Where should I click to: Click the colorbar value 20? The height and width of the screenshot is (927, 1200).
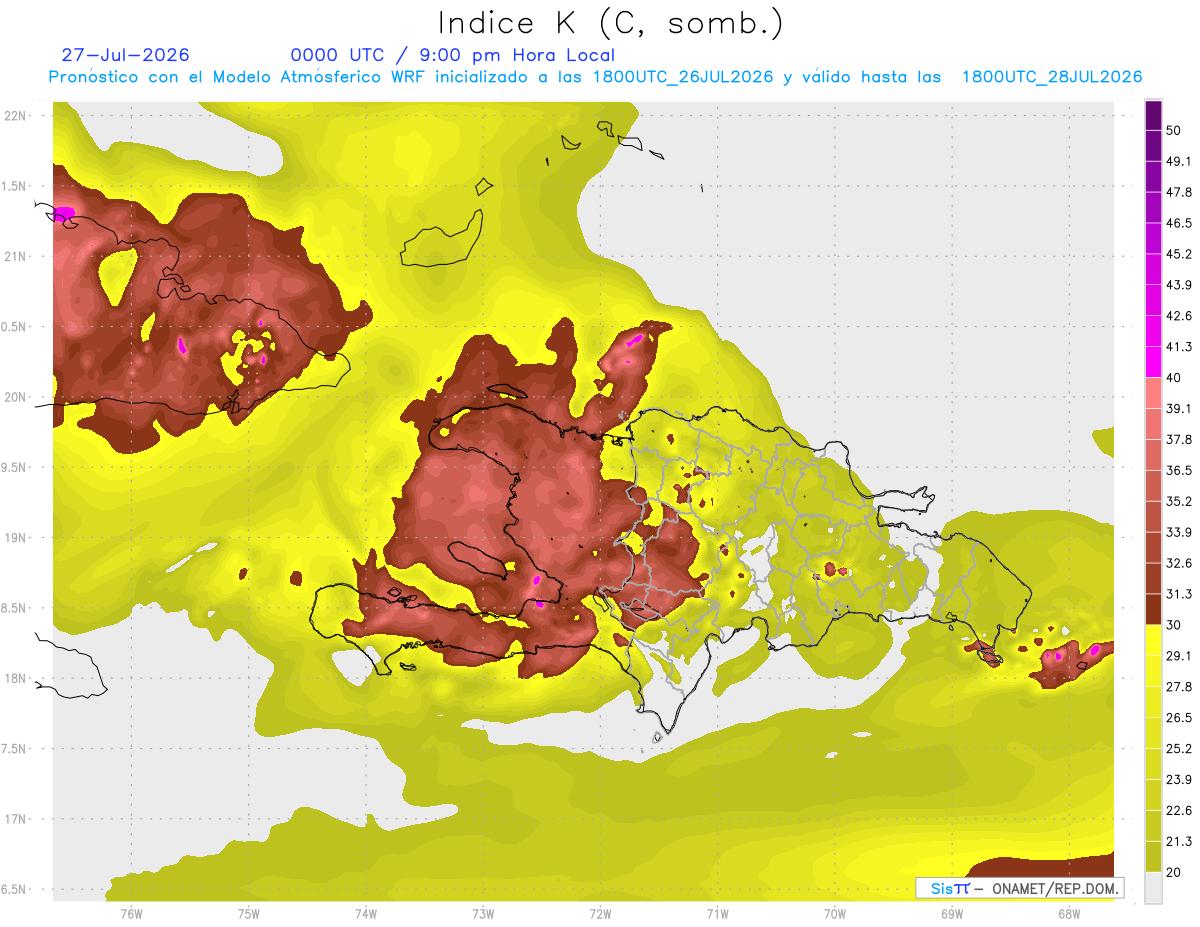pyautogui.click(x=1174, y=872)
